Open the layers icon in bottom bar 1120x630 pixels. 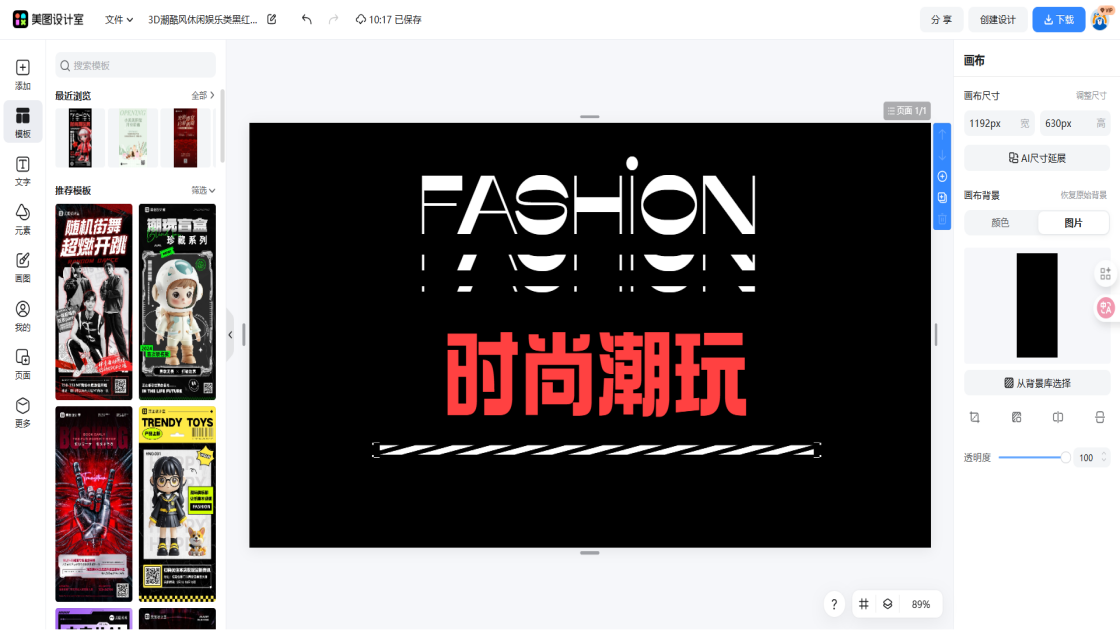pyautogui.click(x=887, y=604)
